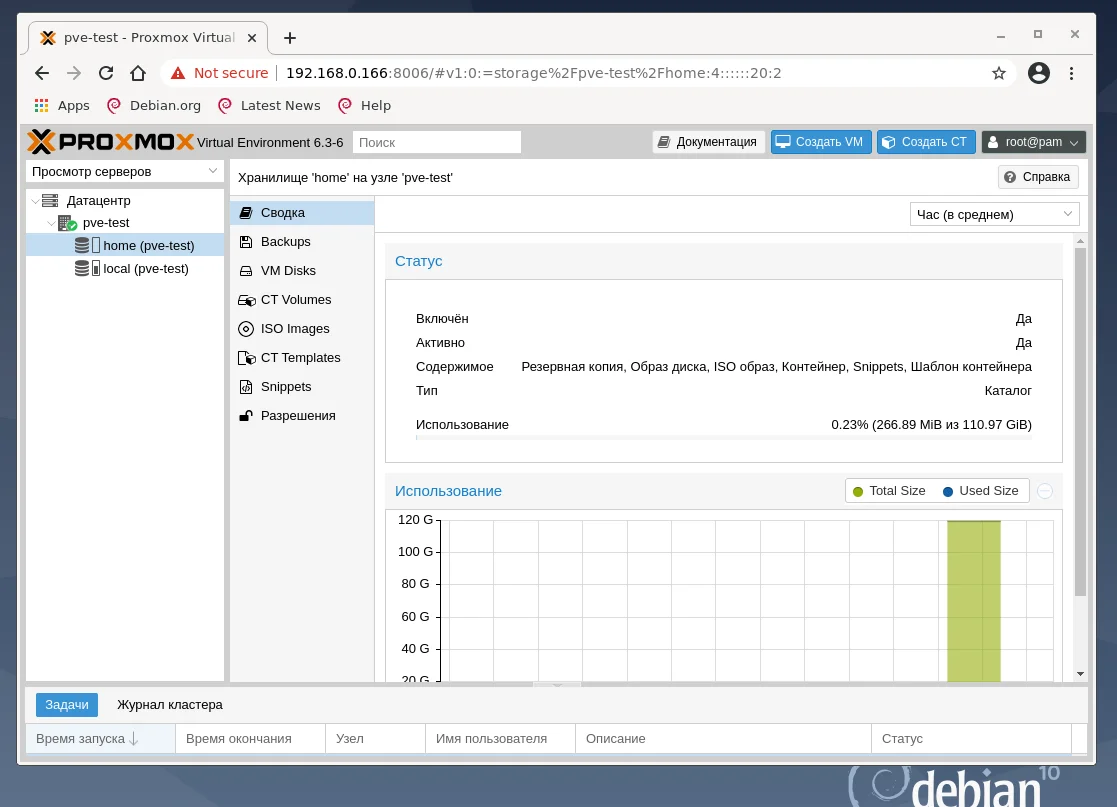Open VM Disks section
The image size is (1117, 807).
302,271
